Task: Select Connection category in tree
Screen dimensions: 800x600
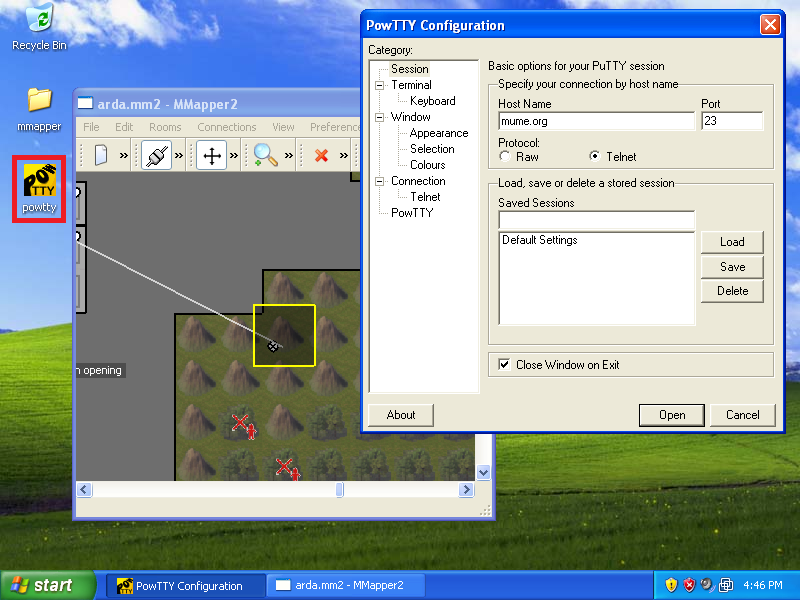Action: tap(418, 181)
